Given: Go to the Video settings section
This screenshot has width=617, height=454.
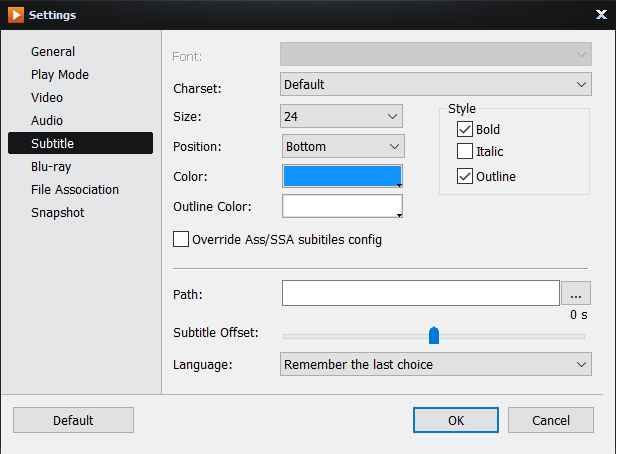Looking at the screenshot, I should pyautogui.click(x=47, y=98).
